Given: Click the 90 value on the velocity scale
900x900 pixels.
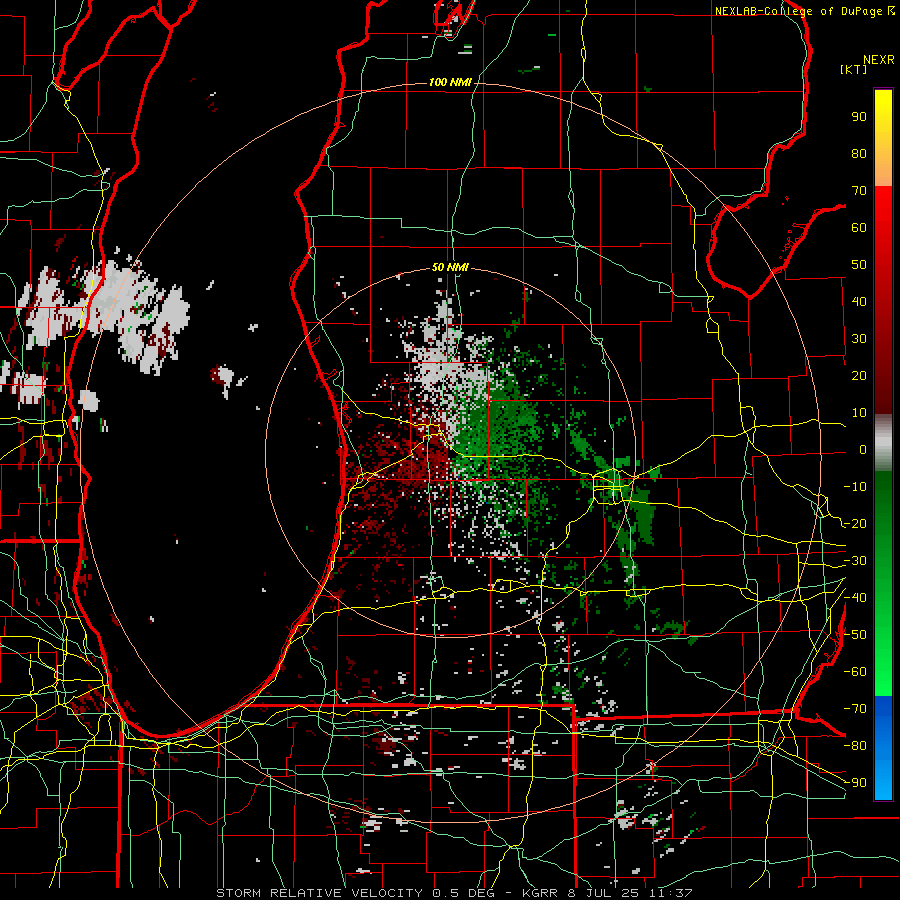Looking at the screenshot, I should pyautogui.click(x=859, y=117).
